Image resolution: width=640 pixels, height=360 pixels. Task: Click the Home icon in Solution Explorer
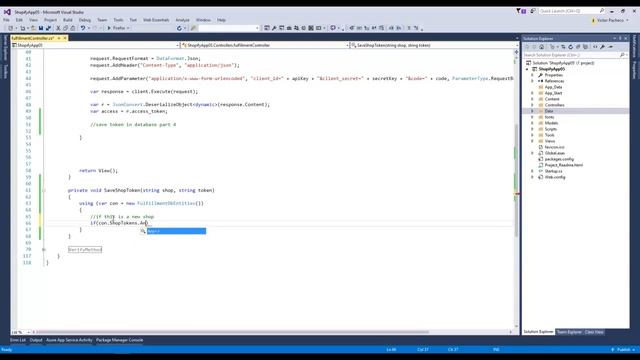coord(541,47)
